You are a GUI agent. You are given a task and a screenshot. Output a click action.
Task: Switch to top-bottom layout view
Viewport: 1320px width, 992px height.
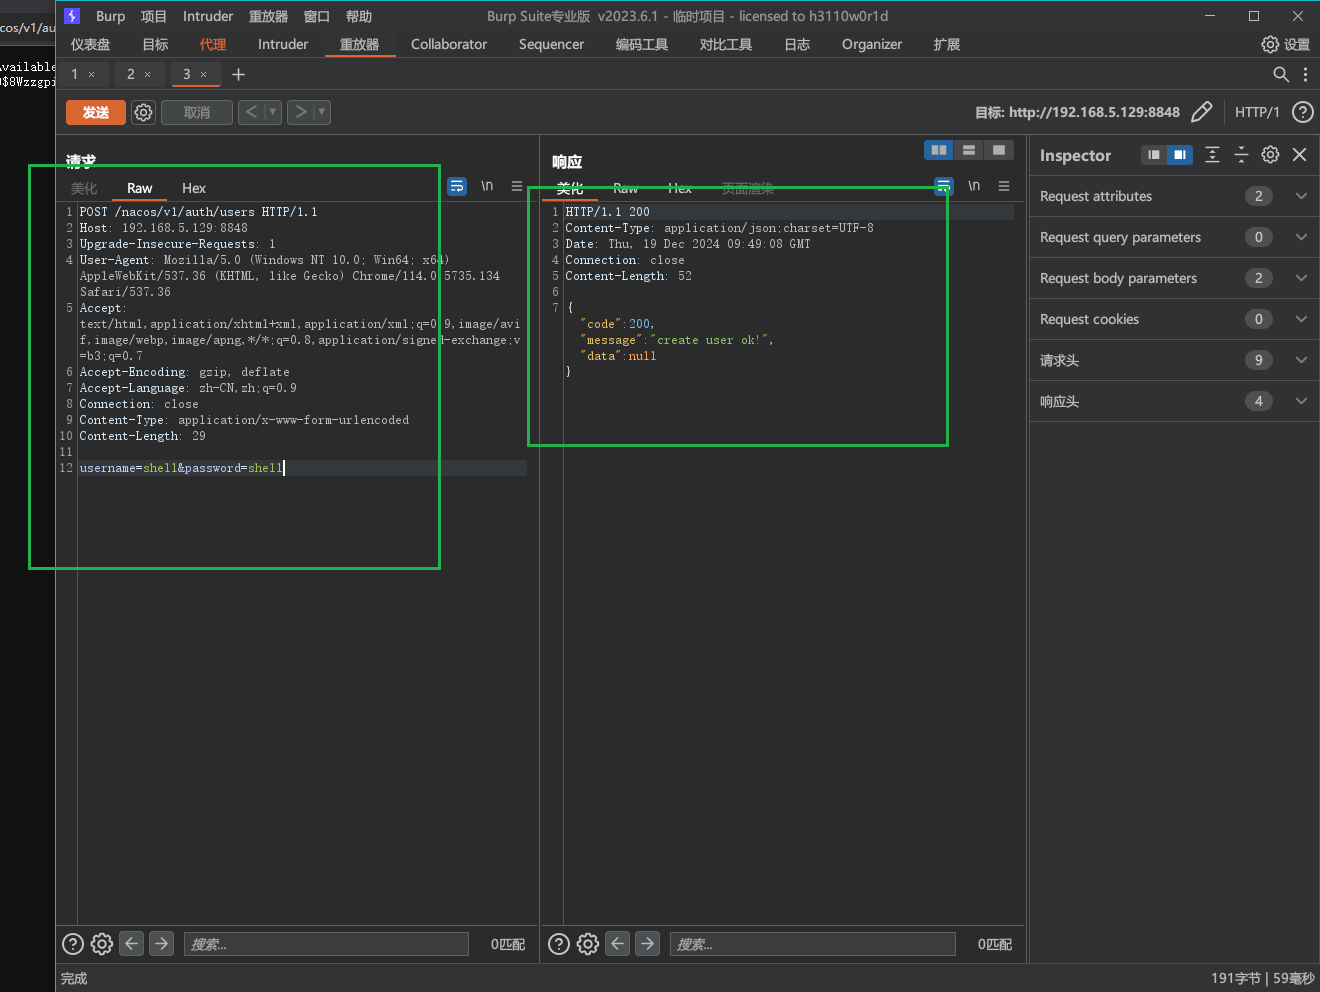pos(969,150)
